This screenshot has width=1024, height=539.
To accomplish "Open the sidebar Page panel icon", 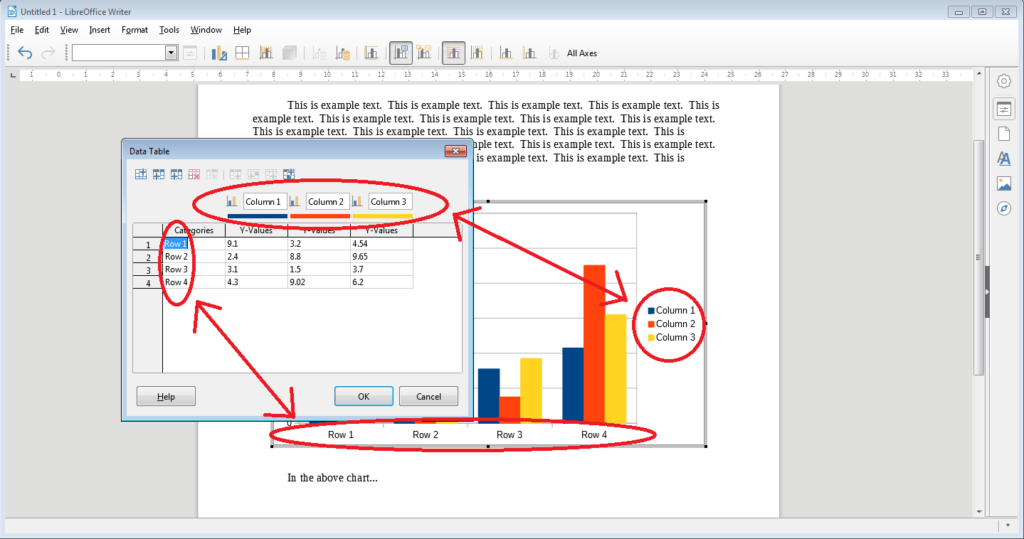I will (1004, 134).
